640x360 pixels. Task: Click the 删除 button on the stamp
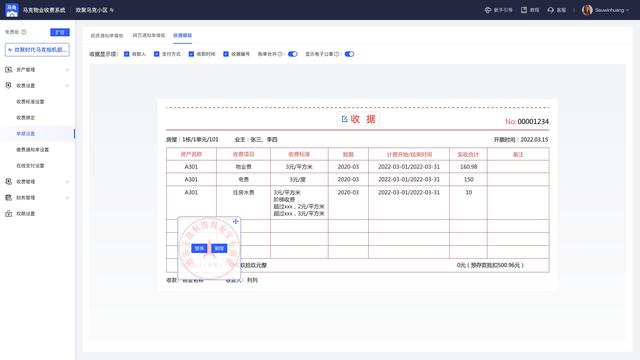pos(219,248)
